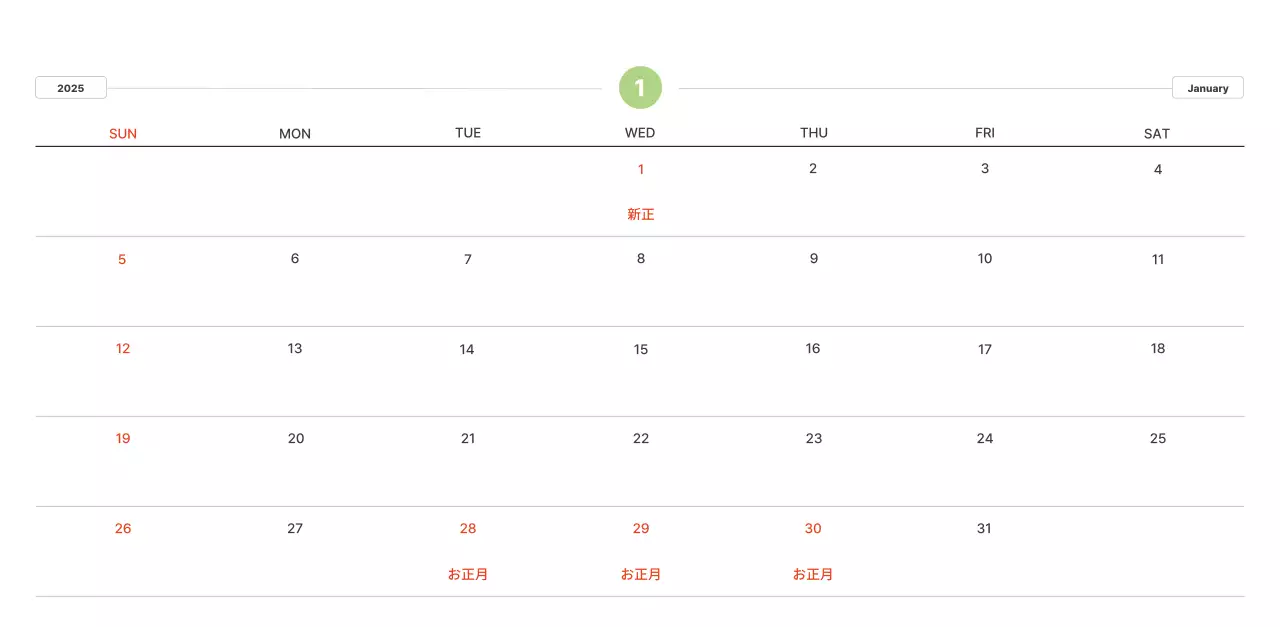Pick the 14th in the calendar
The height and width of the screenshot is (627, 1280).
coord(467,349)
